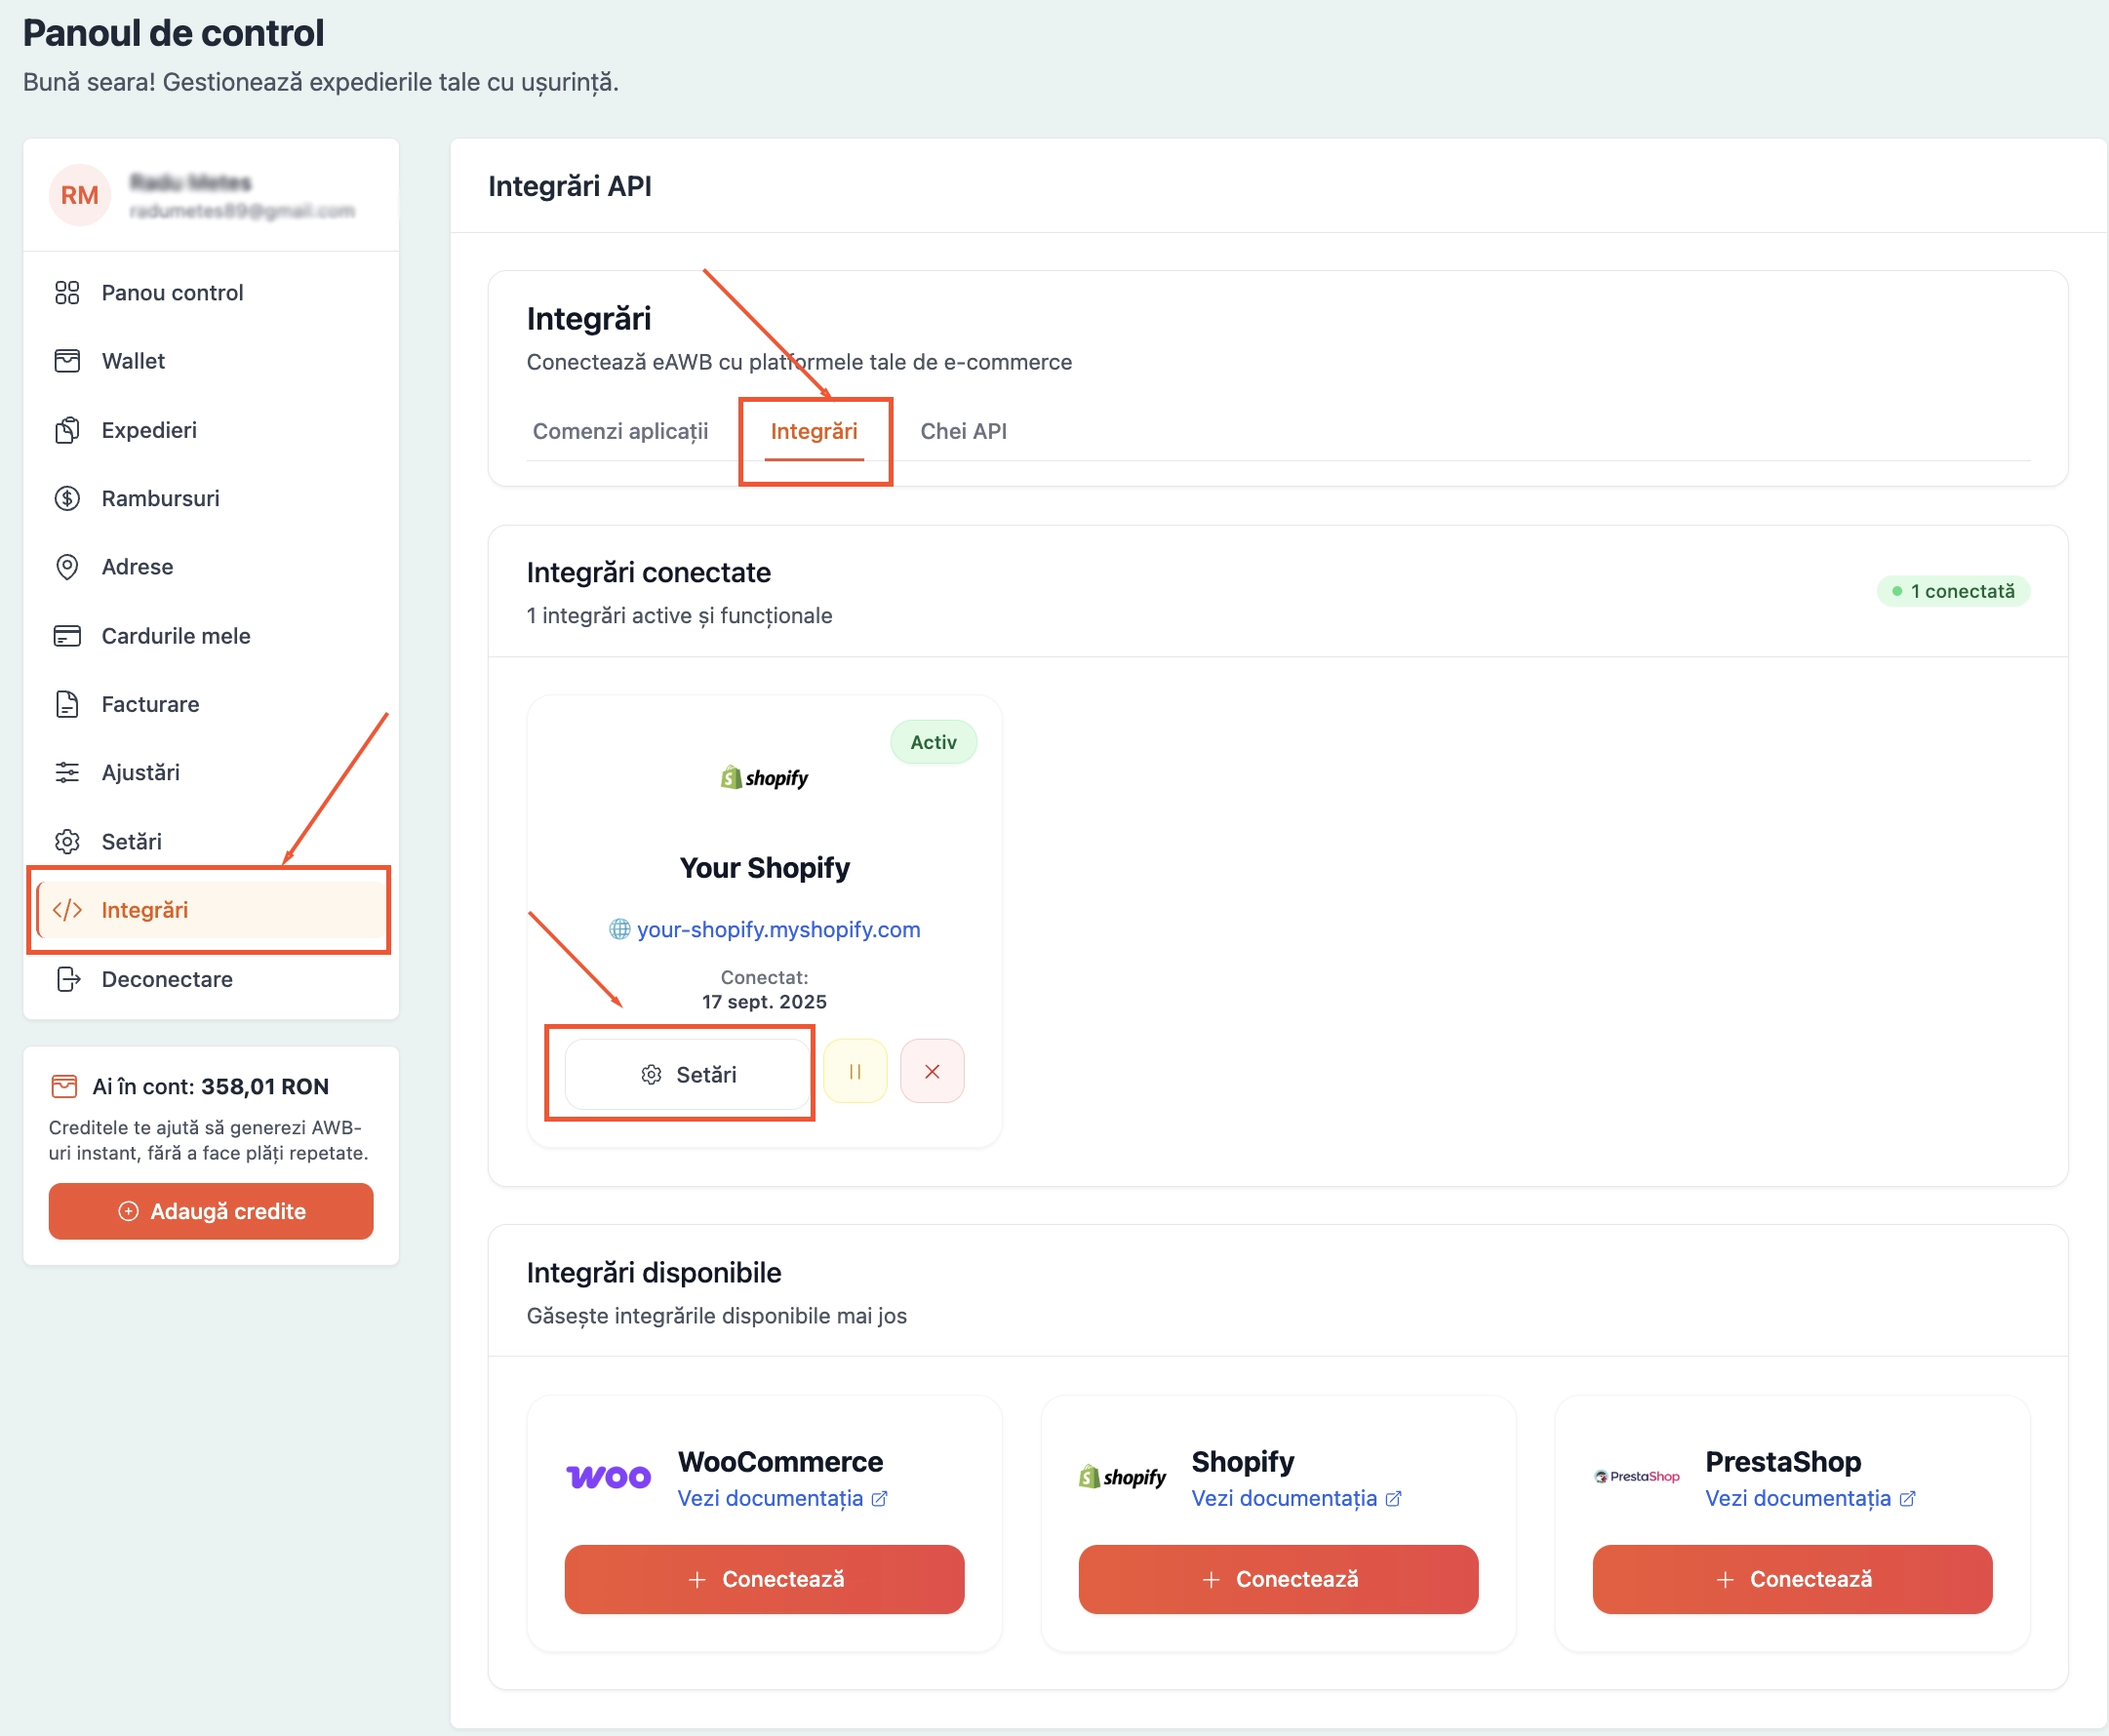
Task: Click the Integrări code icon in sidebar
Action: [x=67, y=910]
